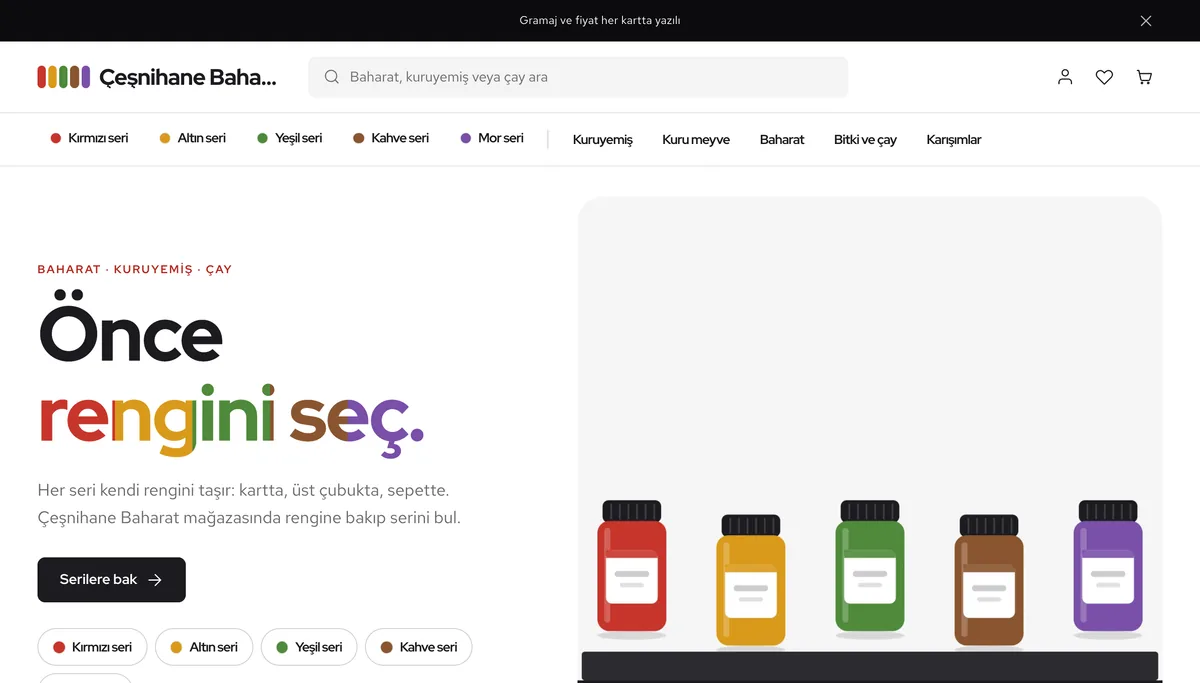Viewport: 1200px width, 683px height.
Task: Select Kahve seri in the navigation bar
Action: [390, 138]
